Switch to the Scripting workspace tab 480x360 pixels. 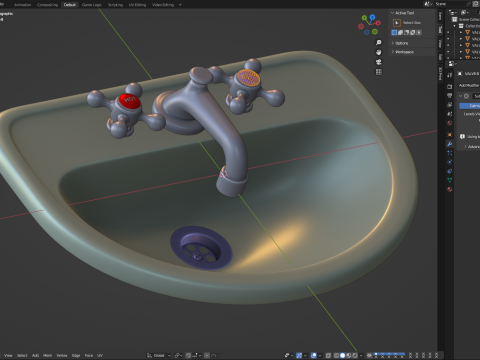point(115,5)
